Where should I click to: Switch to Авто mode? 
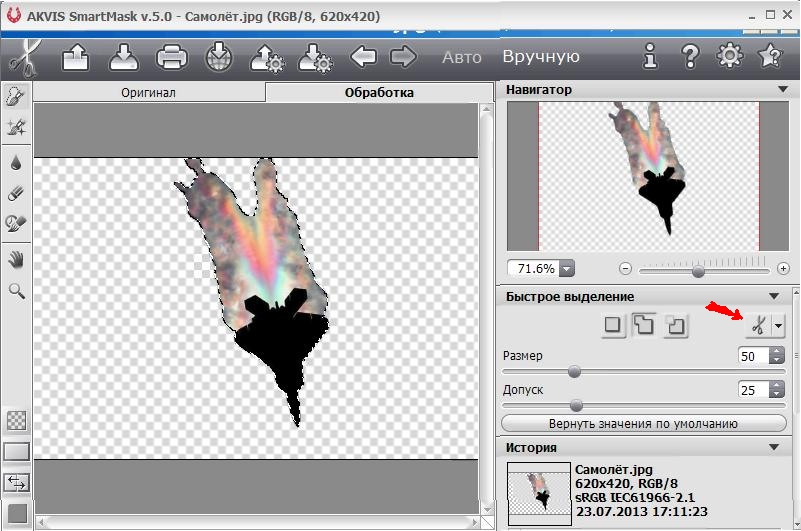[462, 57]
